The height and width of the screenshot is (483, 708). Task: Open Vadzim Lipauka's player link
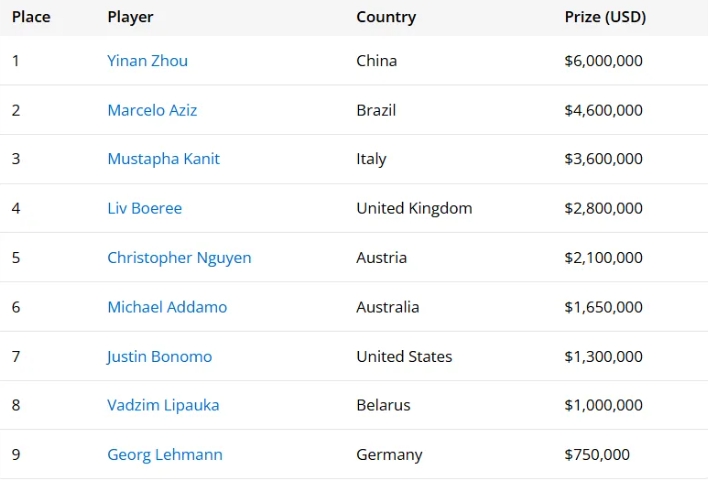pyautogui.click(x=163, y=406)
